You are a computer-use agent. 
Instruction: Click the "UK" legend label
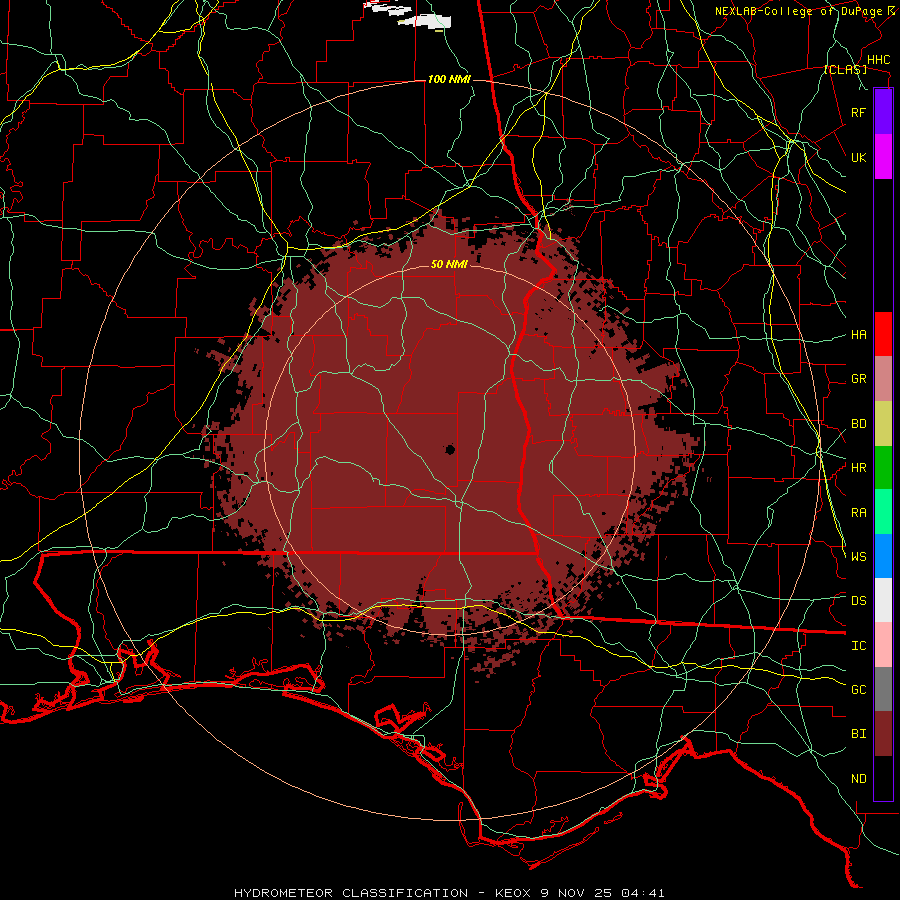pyautogui.click(x=858, y=157)
